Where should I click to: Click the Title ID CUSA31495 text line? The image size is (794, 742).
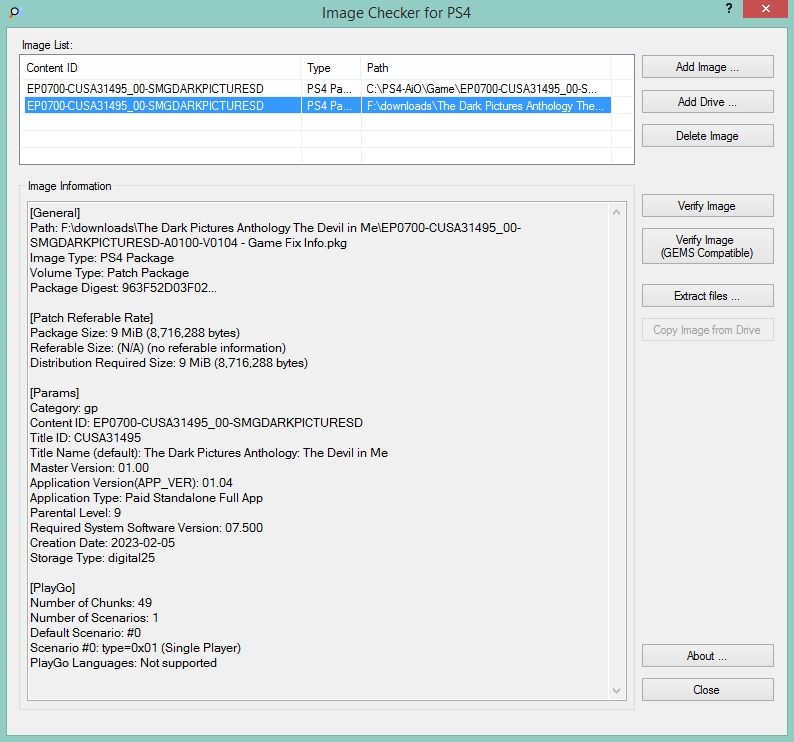tap(86, 438)
